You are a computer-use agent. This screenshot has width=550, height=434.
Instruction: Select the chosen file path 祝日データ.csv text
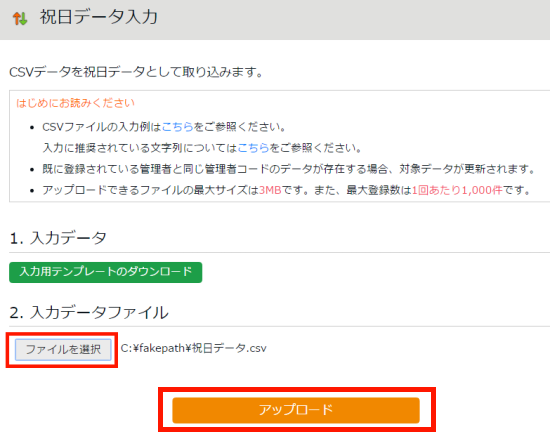pos(194,348)
